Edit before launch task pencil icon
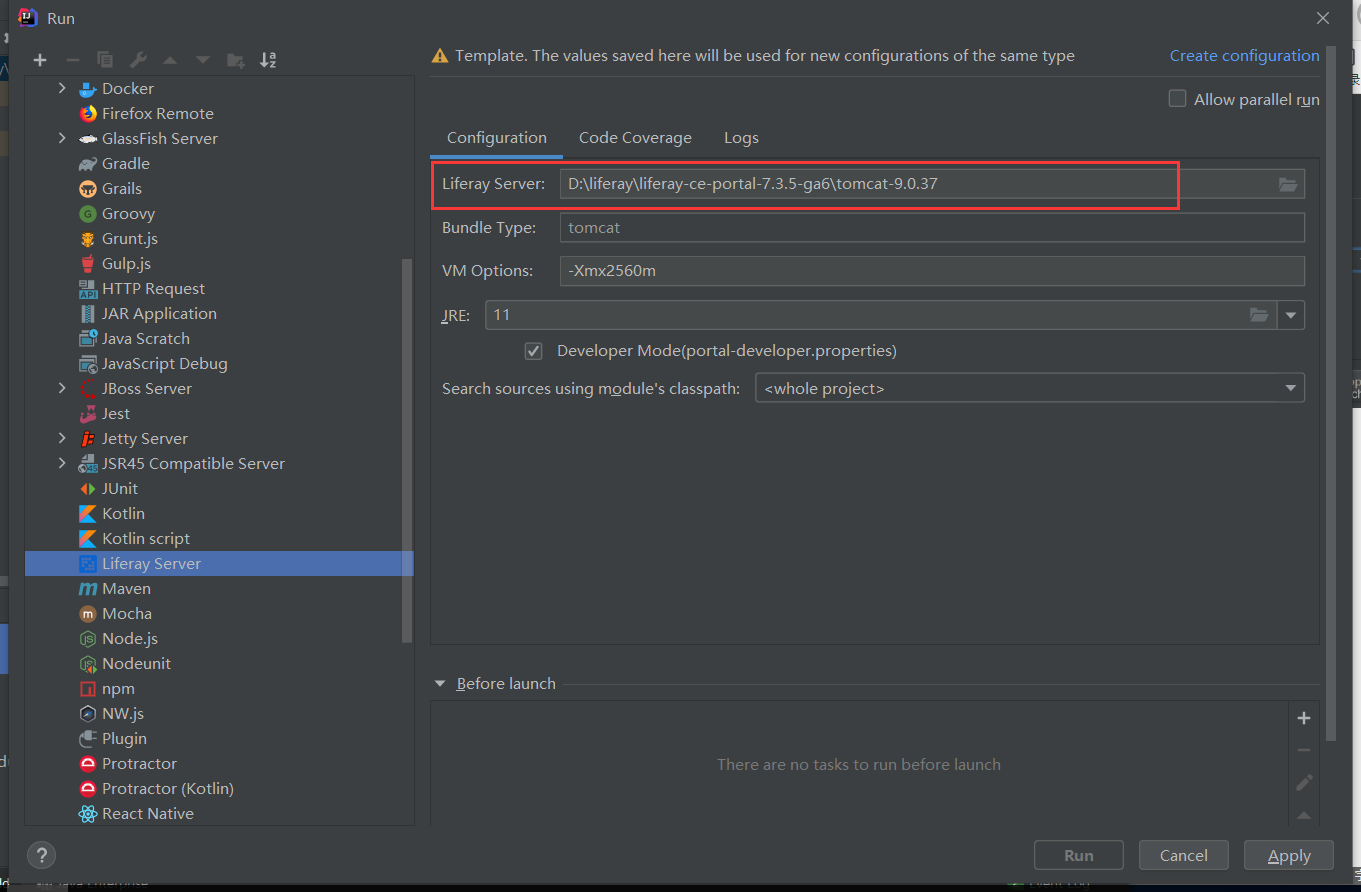1361x892 pixels. (1303, 782)
